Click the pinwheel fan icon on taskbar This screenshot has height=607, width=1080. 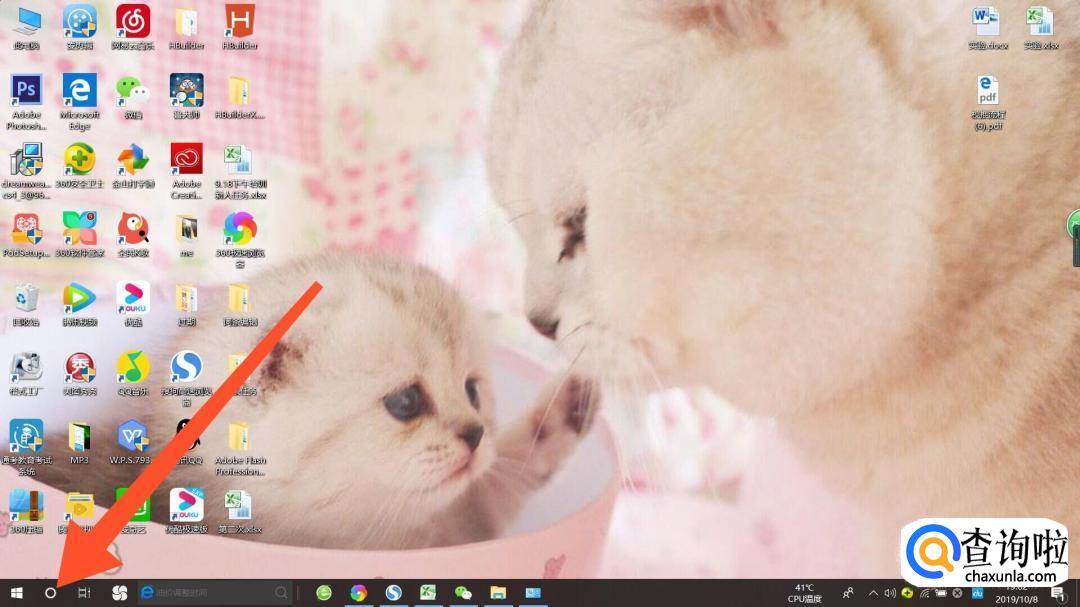click(x=119, y=593)
